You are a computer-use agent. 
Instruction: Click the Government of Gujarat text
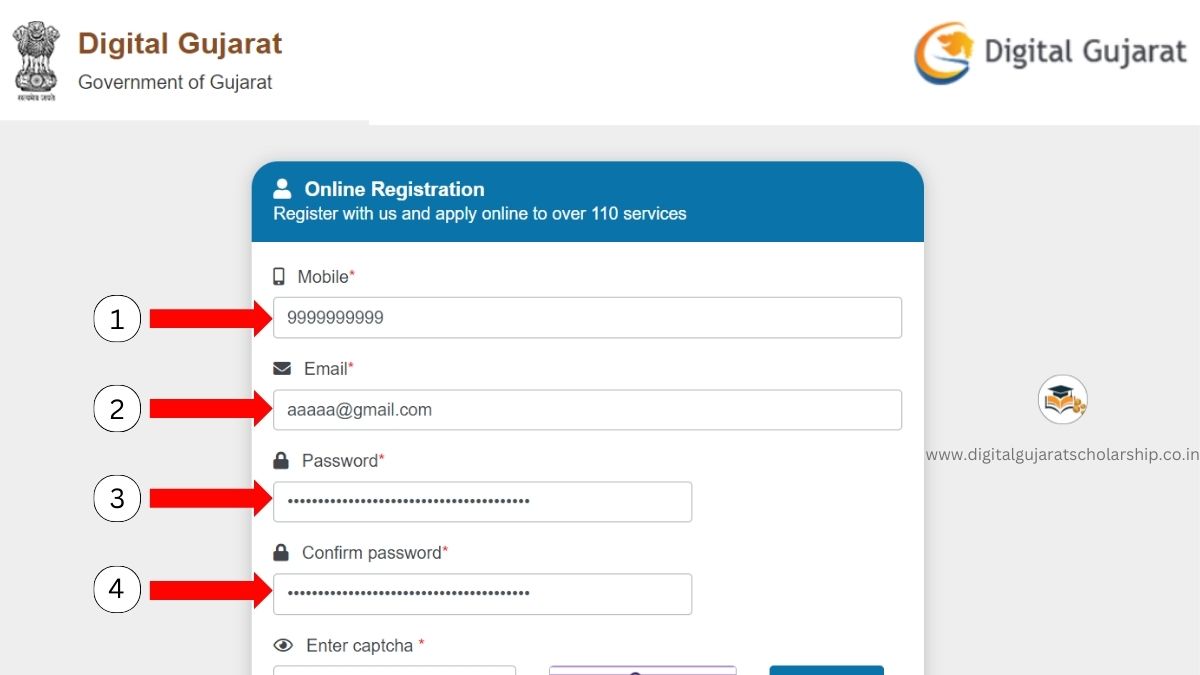tap(175, 83)
